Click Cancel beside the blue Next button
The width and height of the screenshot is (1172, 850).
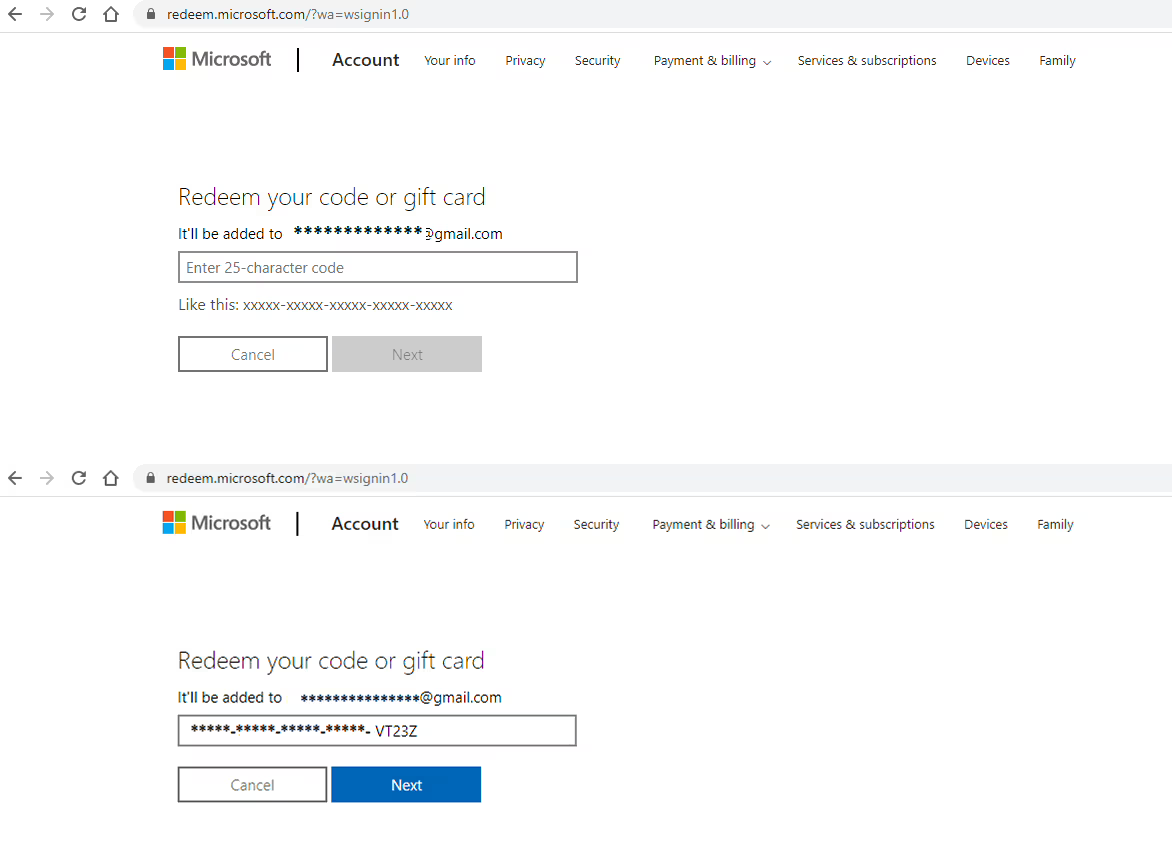coord(252,784)
